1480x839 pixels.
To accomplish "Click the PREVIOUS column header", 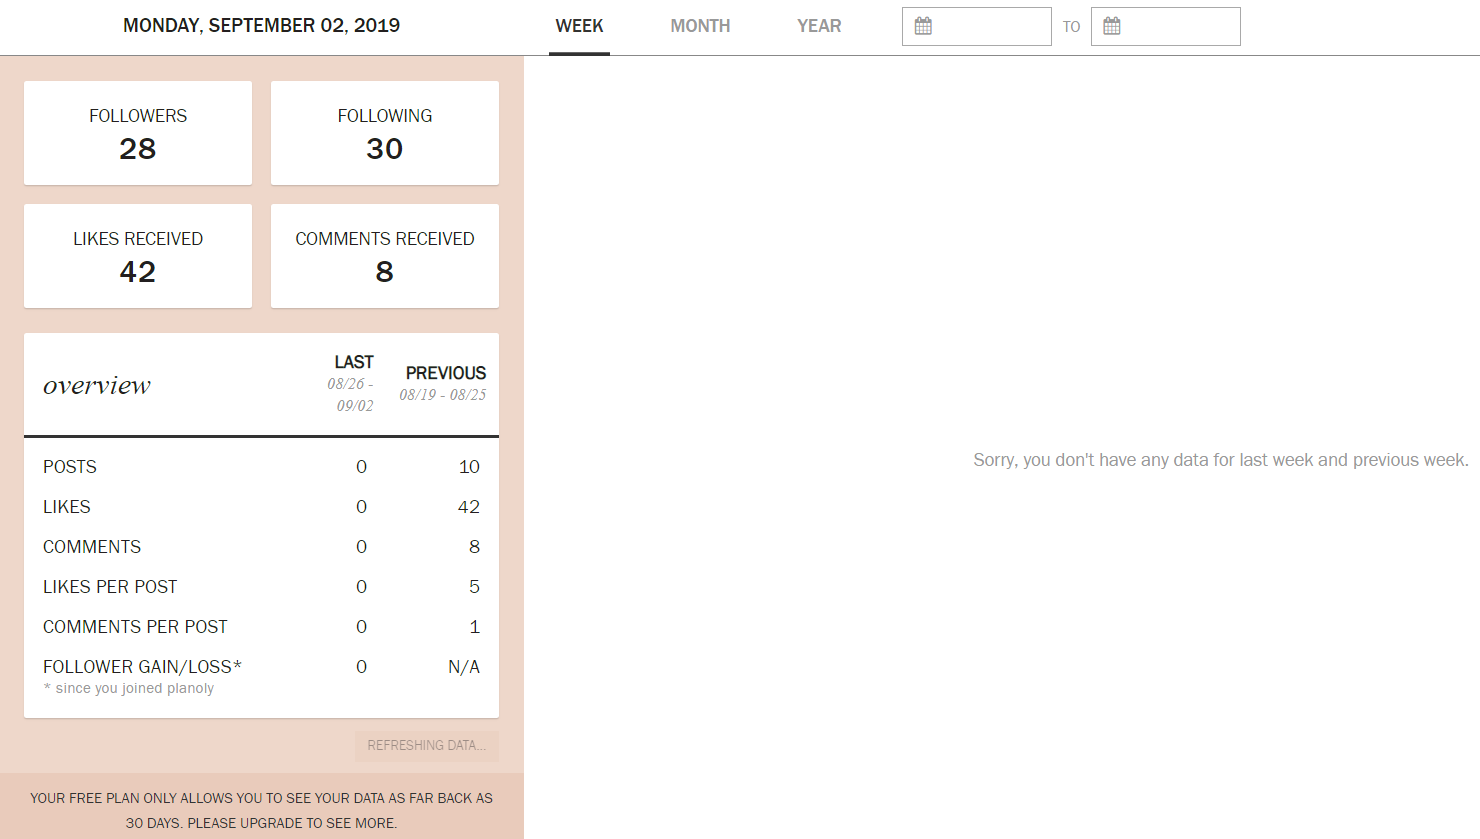I will click(445, 373).
